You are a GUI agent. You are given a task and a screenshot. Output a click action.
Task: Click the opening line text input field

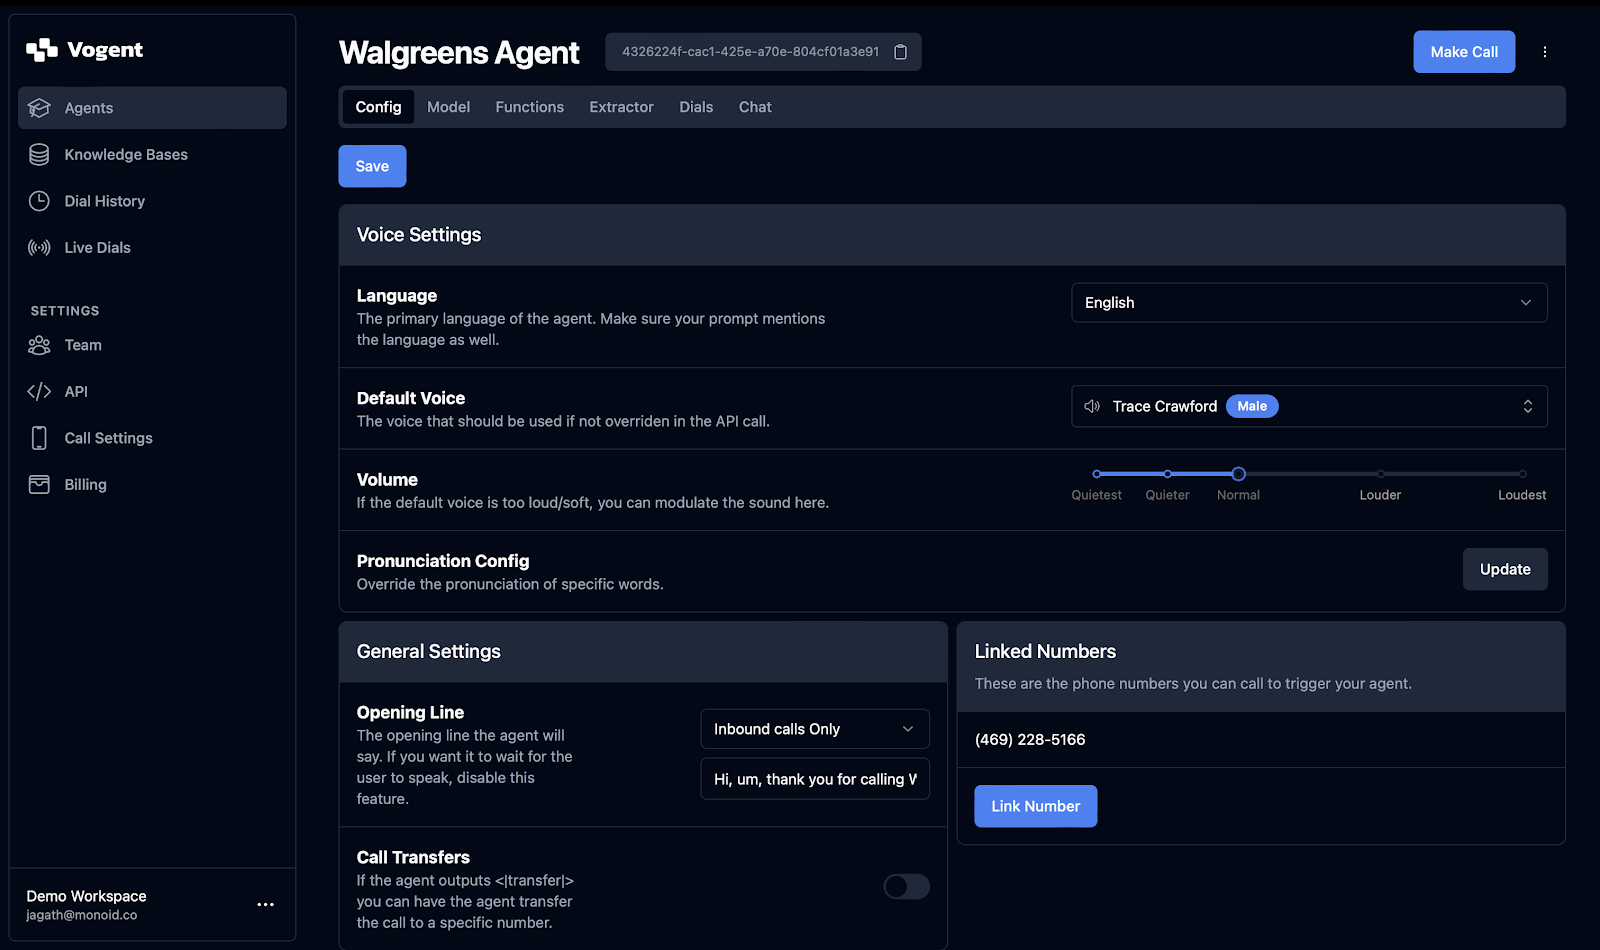point(815,779)
